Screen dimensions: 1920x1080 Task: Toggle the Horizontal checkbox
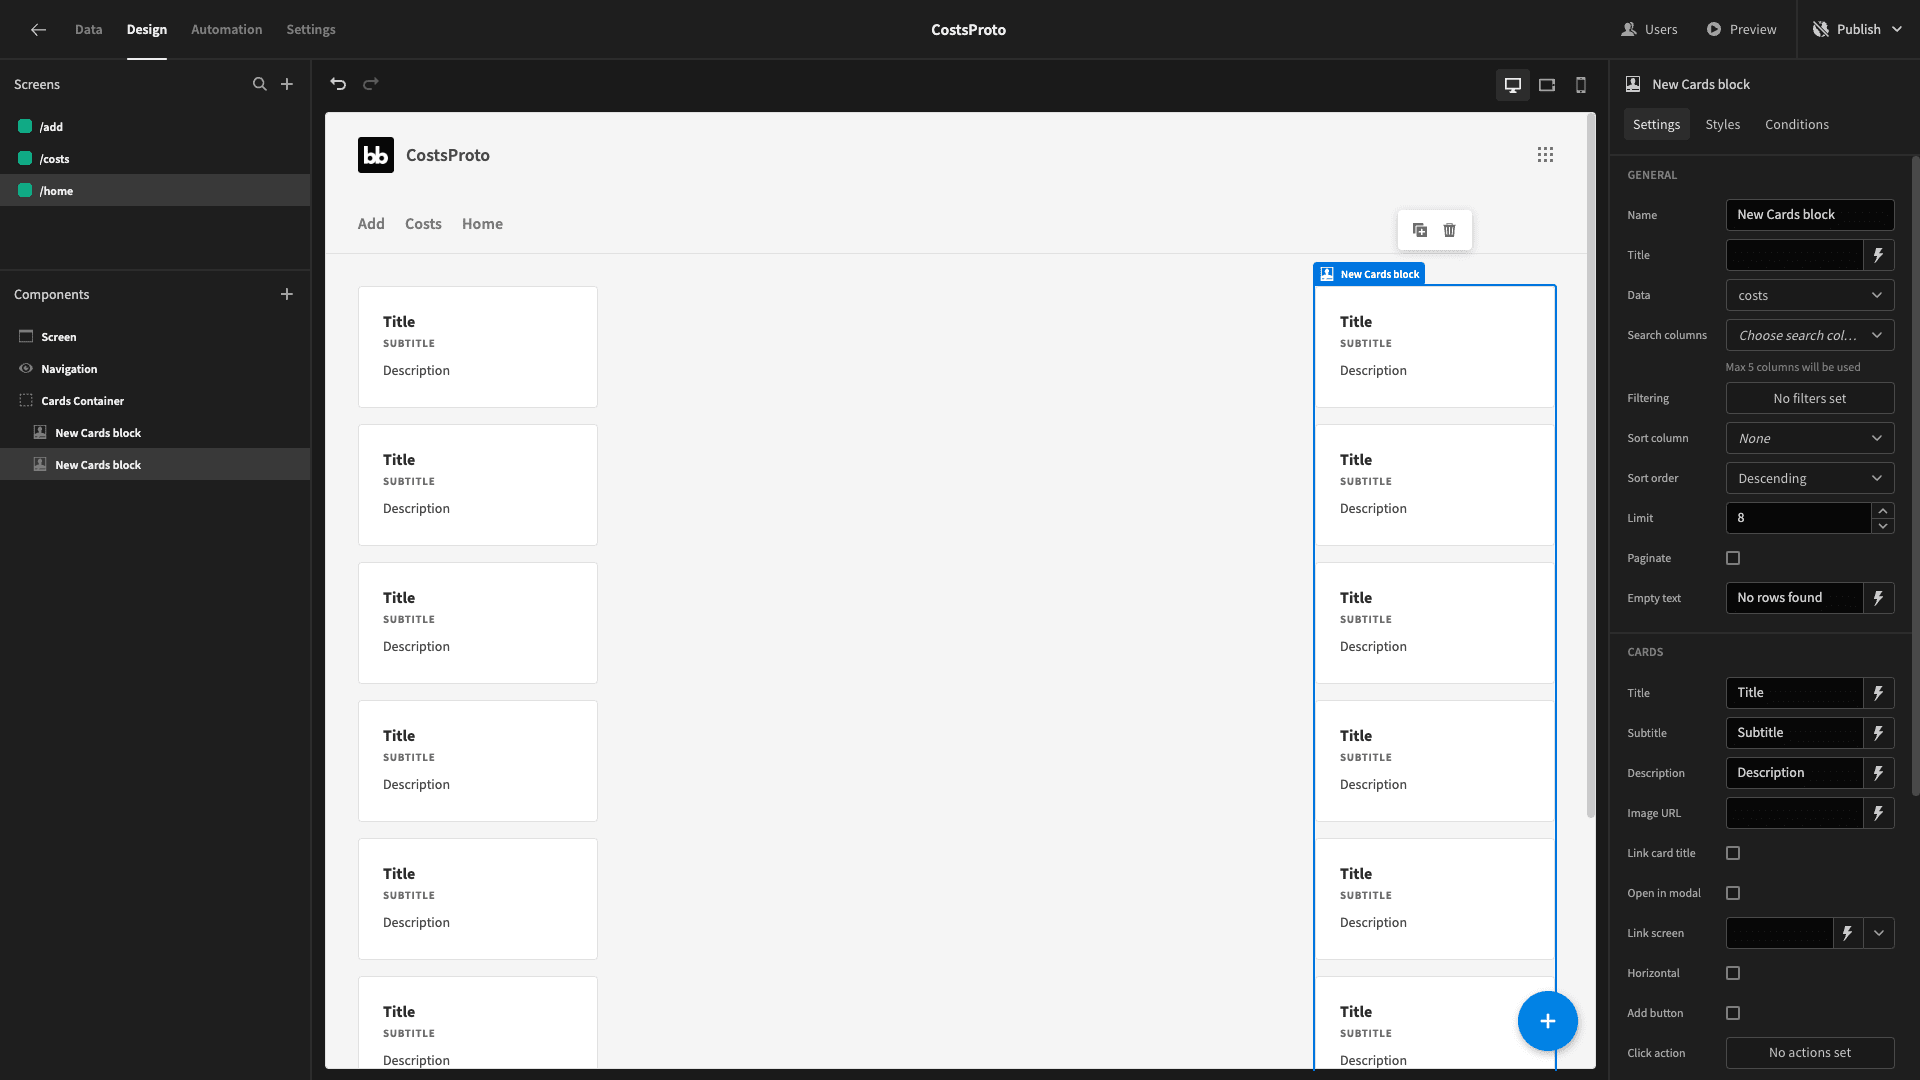1733,973
